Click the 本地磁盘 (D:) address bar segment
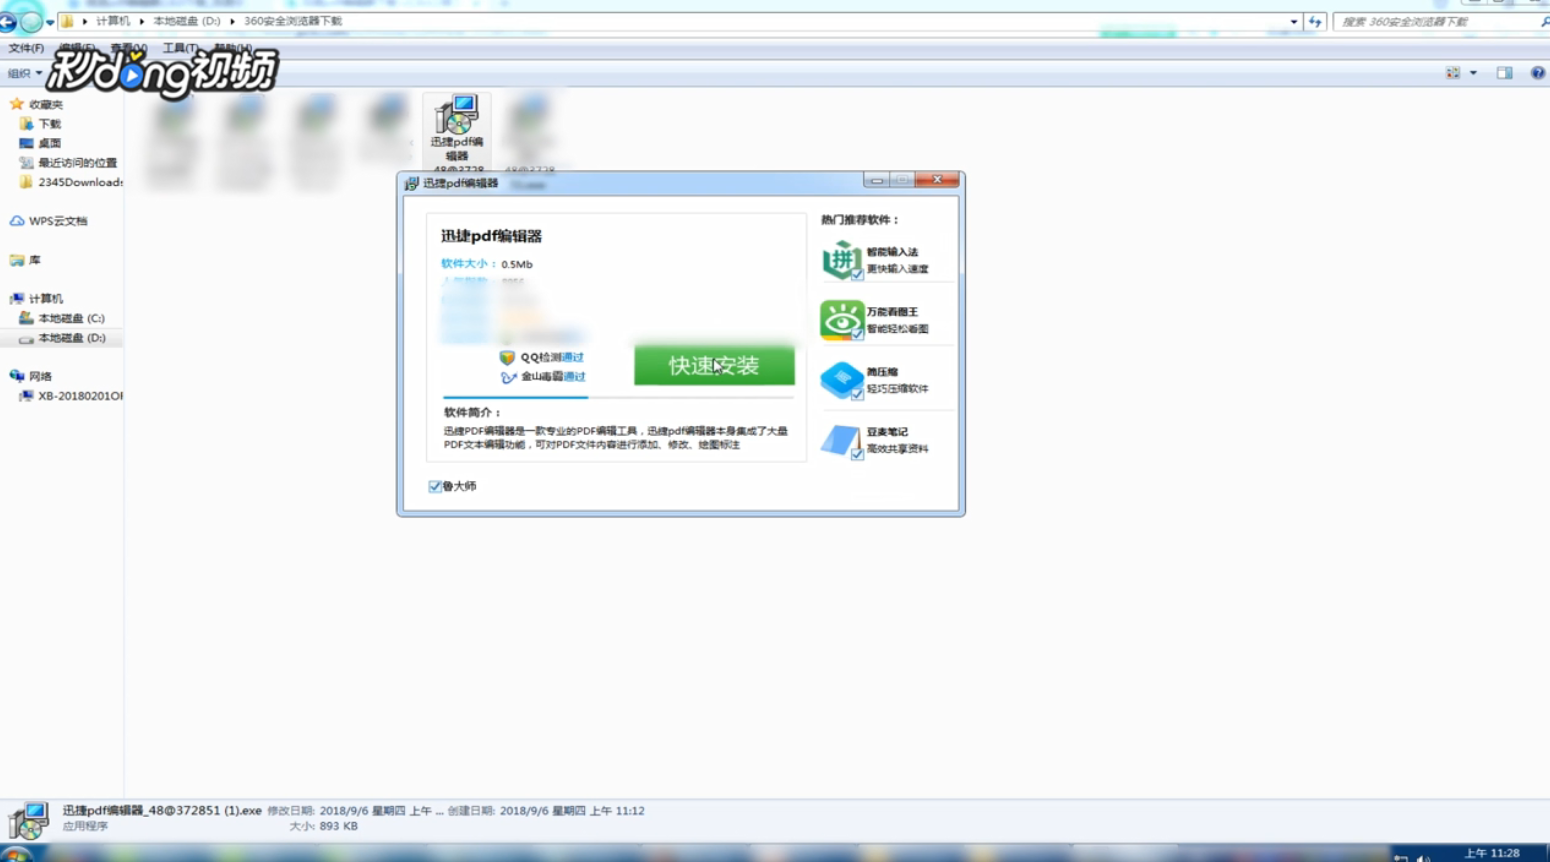This screenshot has width=1550, height=862. pos(186,21)
